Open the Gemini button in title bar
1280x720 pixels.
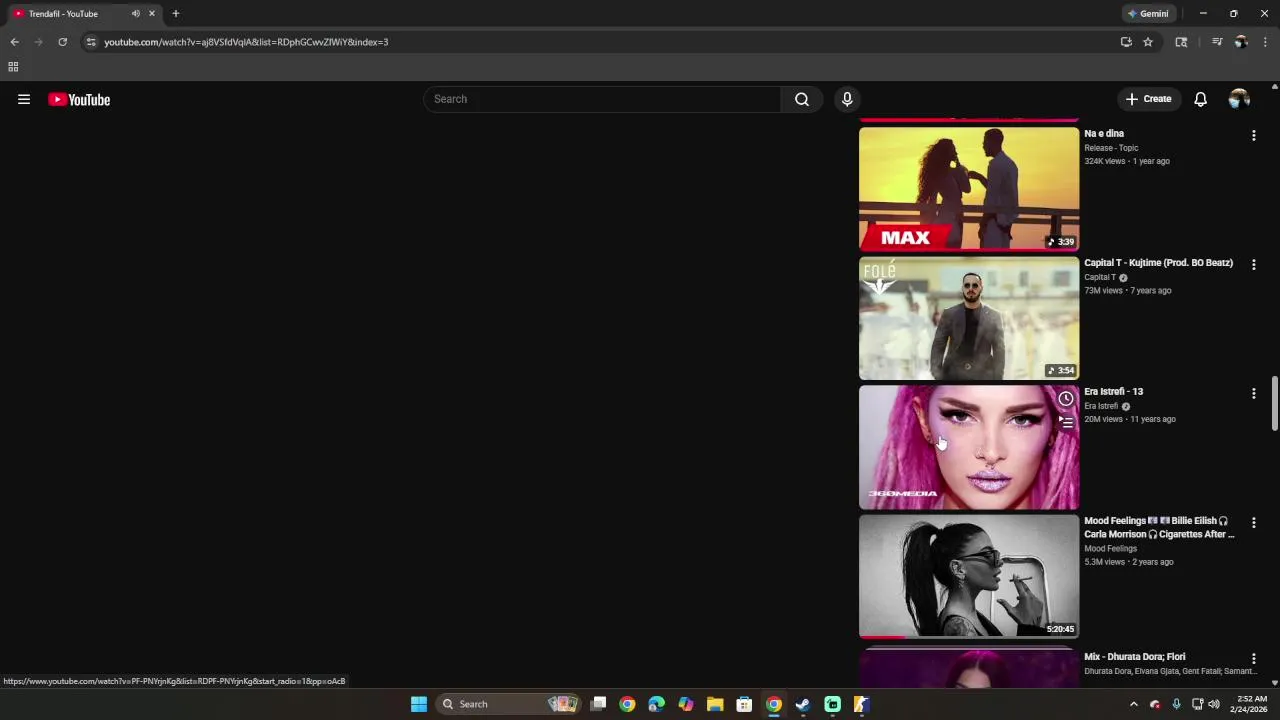click(x=1148, y=14)
